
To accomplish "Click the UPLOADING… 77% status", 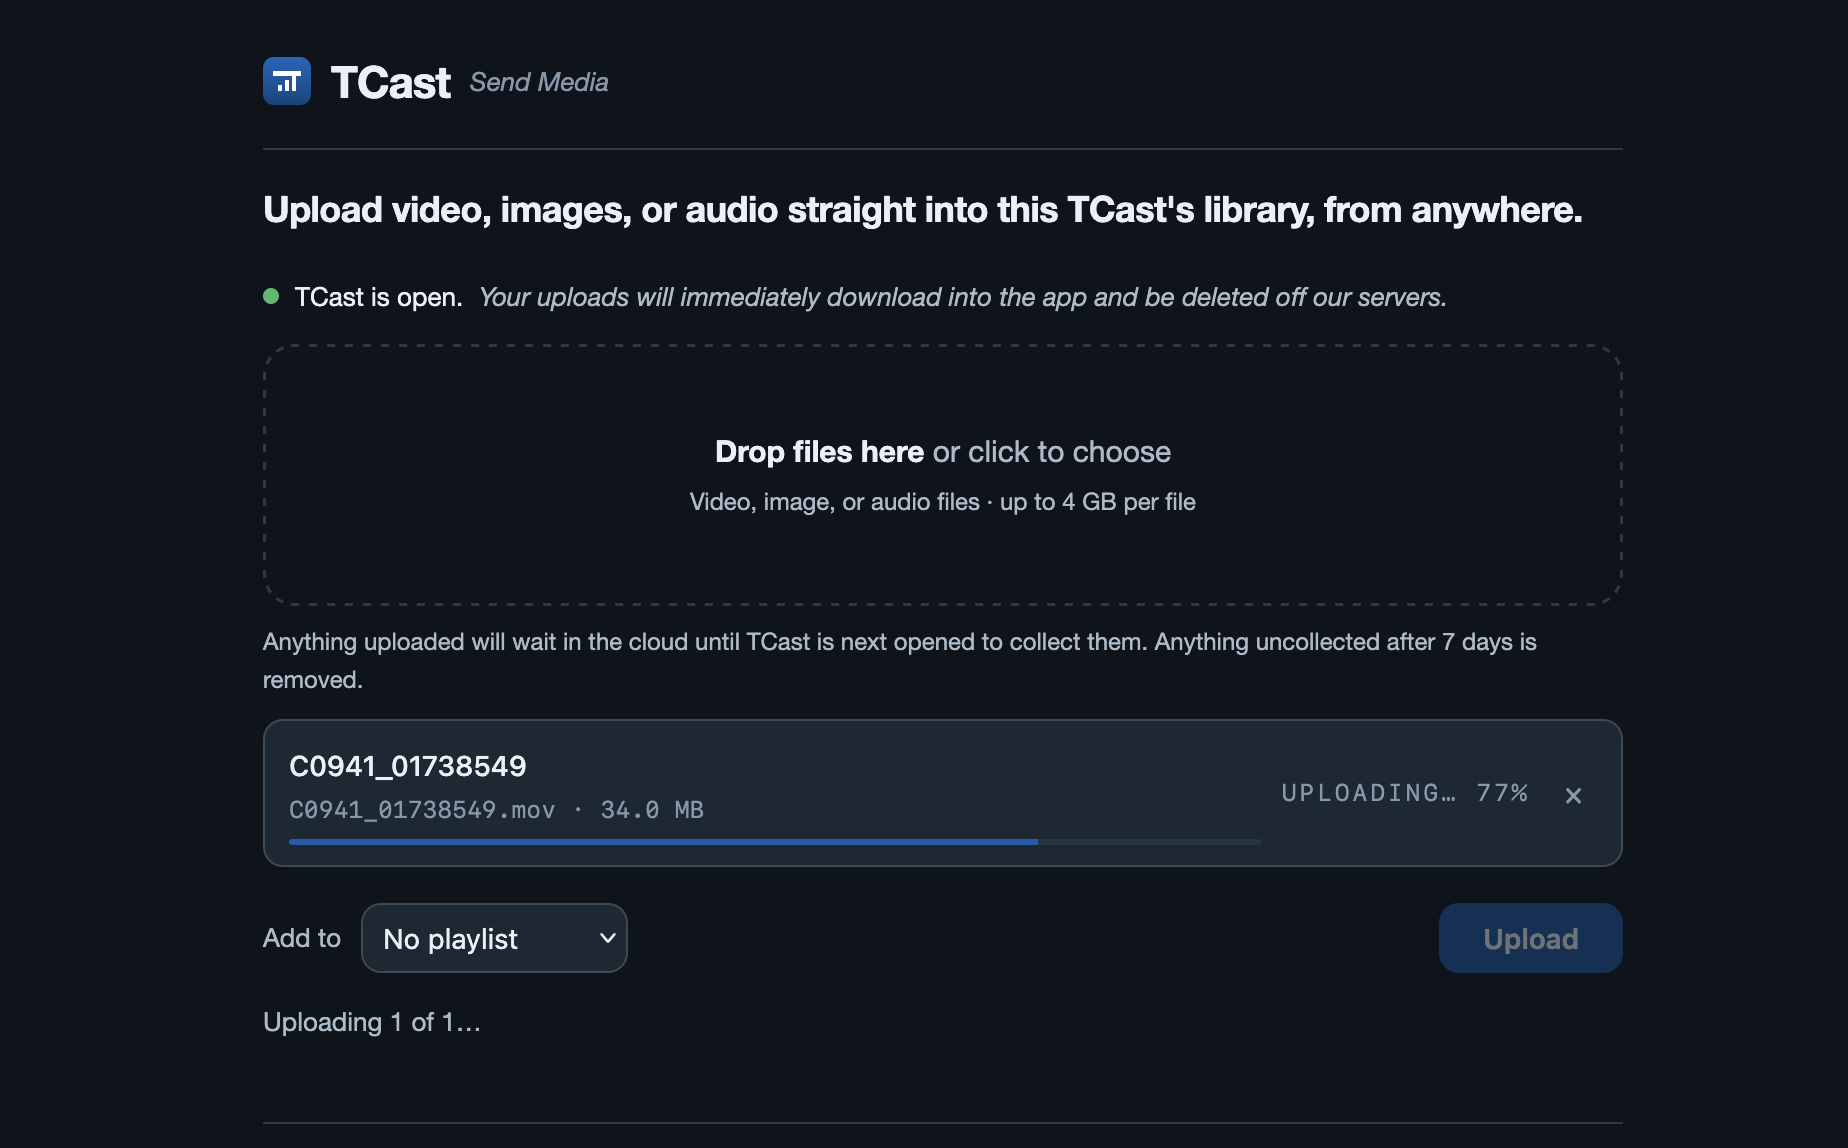I will [x=1404, y=793].
